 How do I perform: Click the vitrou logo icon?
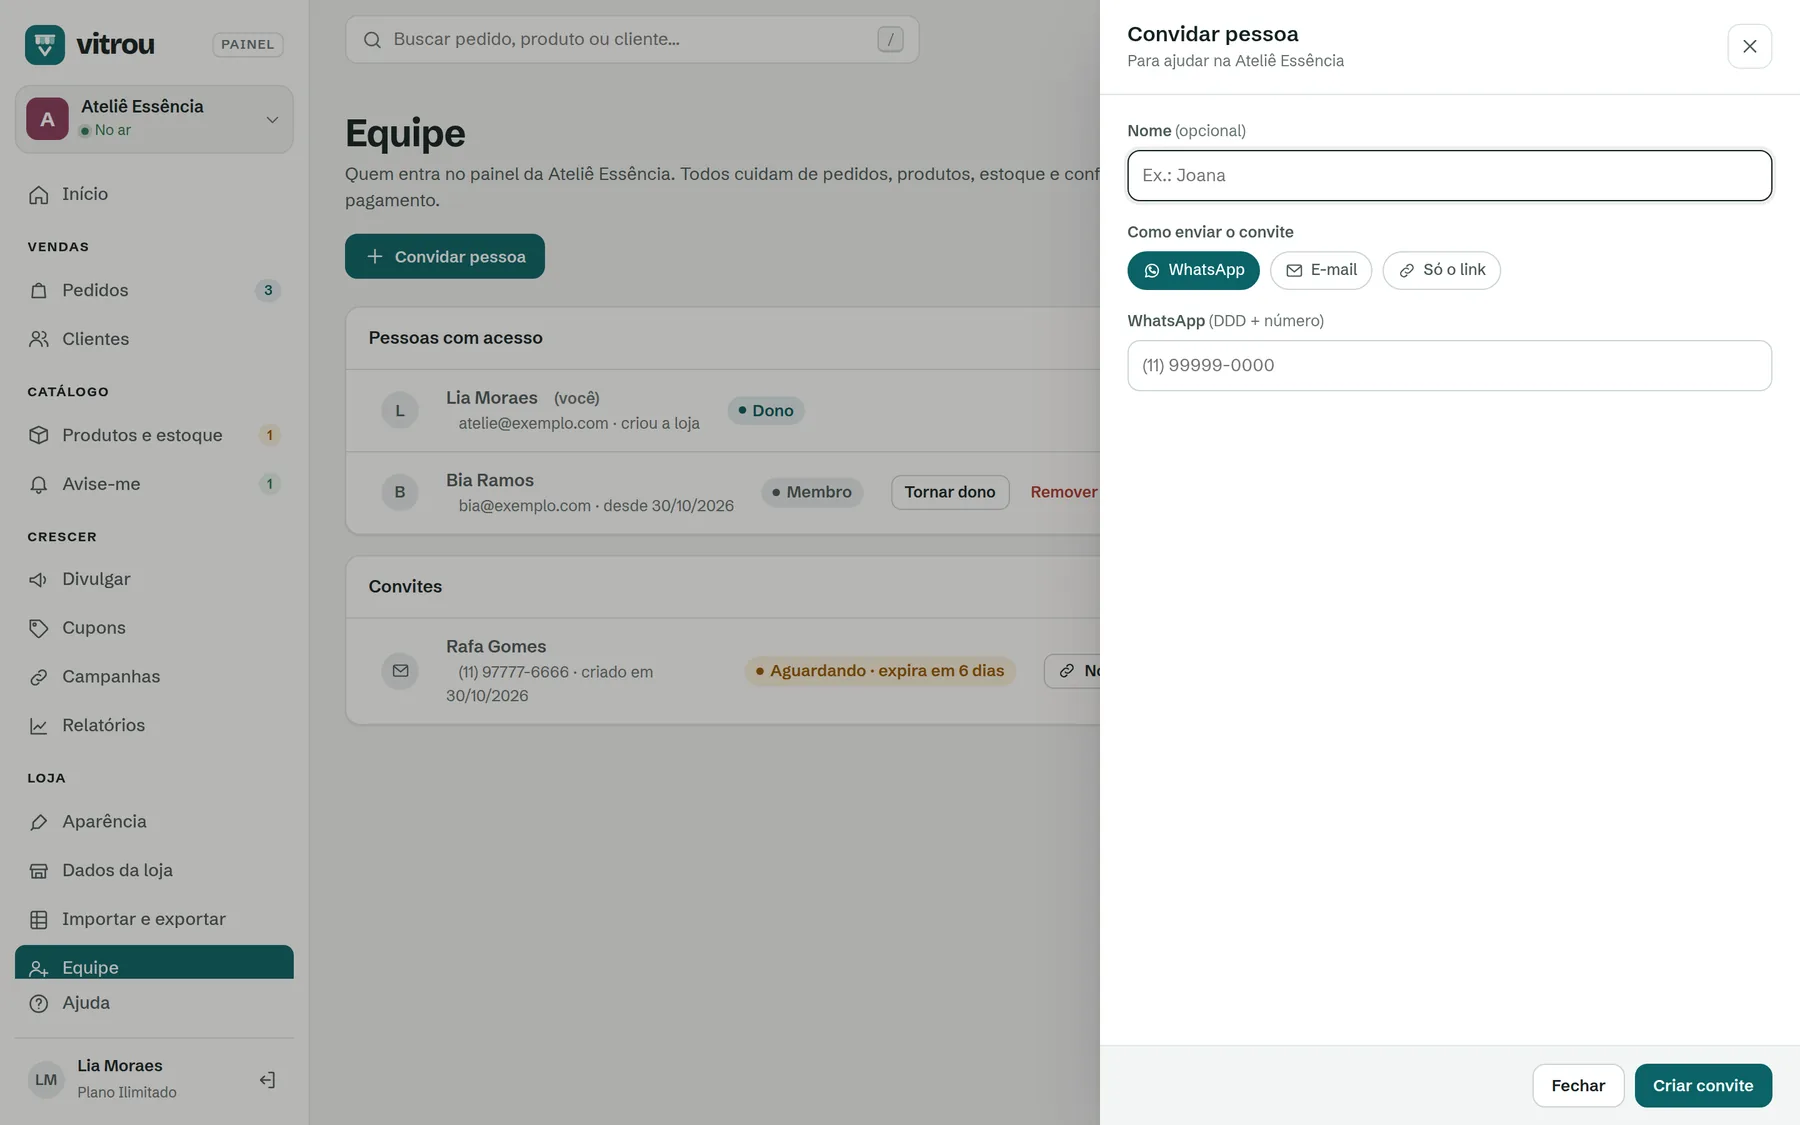pyautogui.click(x=45, y=44)
